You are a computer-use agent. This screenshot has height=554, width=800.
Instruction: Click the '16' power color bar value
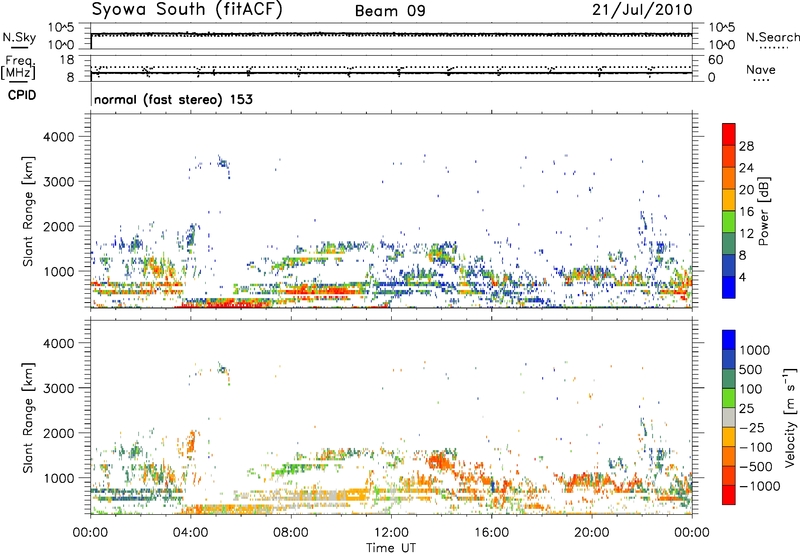[x=746, y=212]
